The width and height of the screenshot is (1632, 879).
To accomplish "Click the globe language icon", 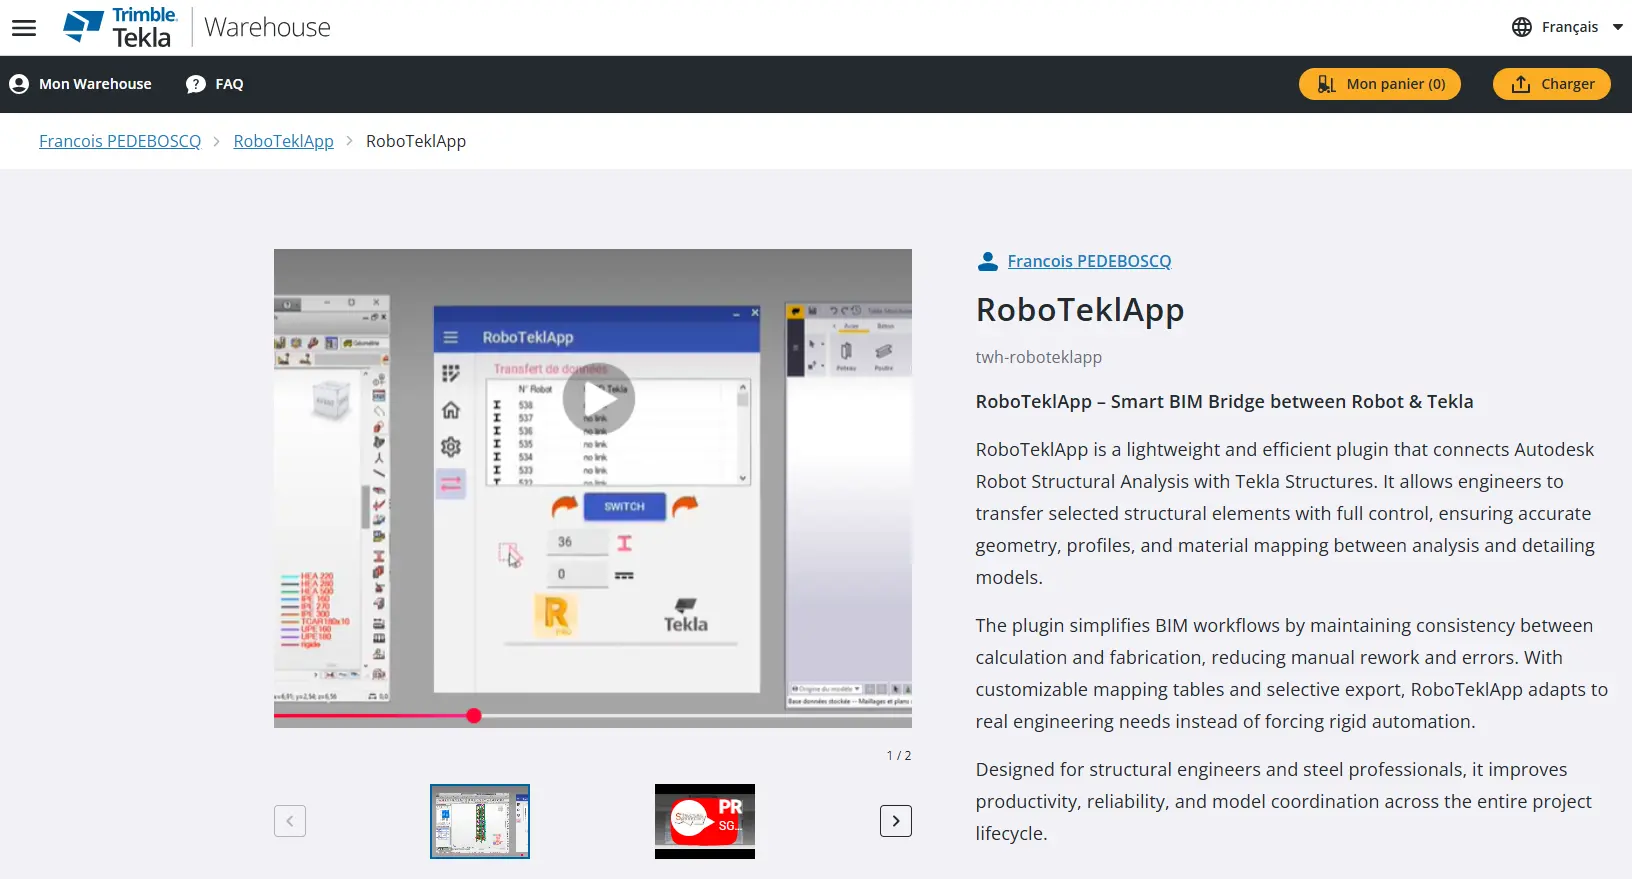I will pyautogui.click(x=1521, y=27).
